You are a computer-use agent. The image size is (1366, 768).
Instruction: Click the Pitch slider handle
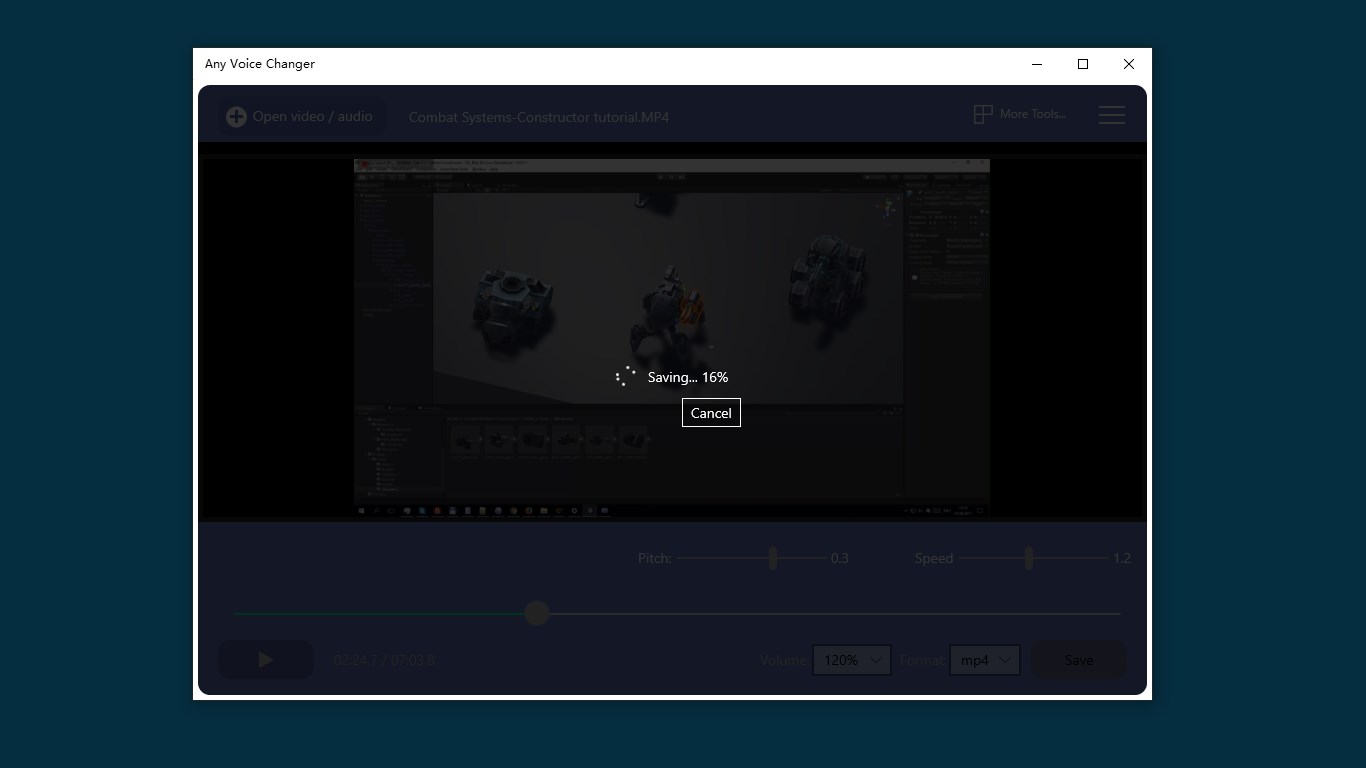772,557
